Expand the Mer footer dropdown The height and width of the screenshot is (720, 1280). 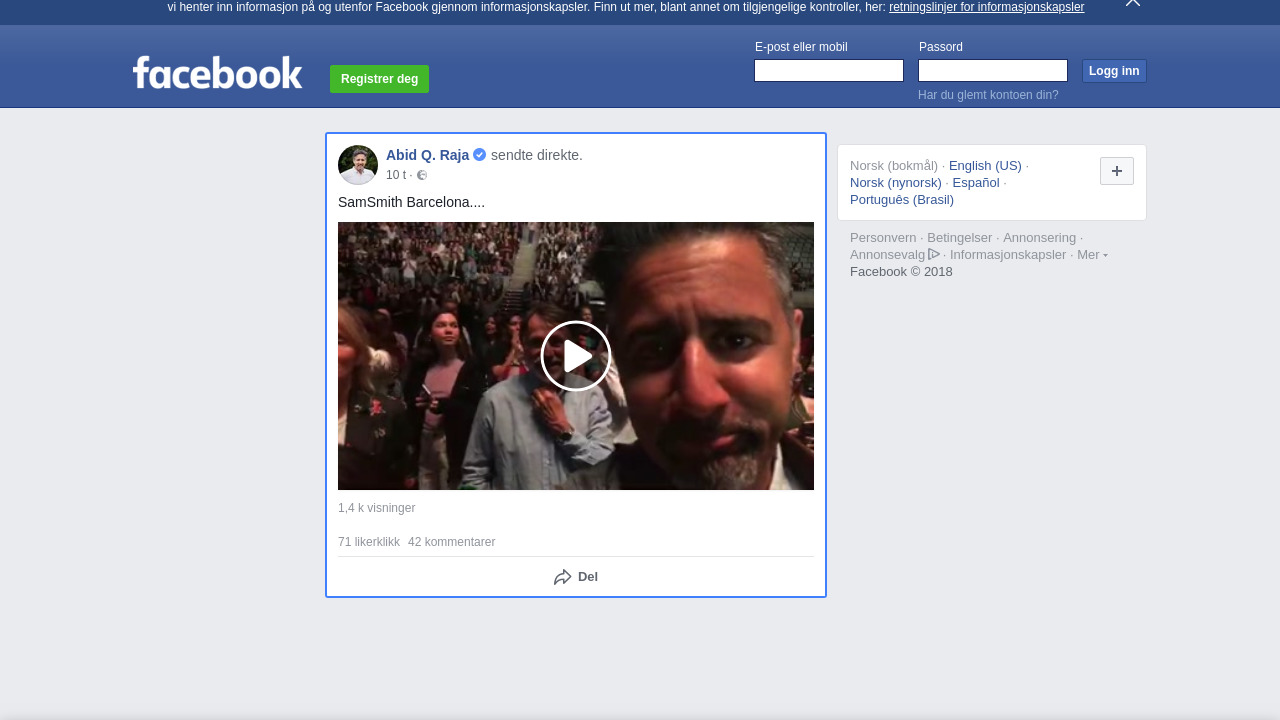click(x=1092, y=255)
